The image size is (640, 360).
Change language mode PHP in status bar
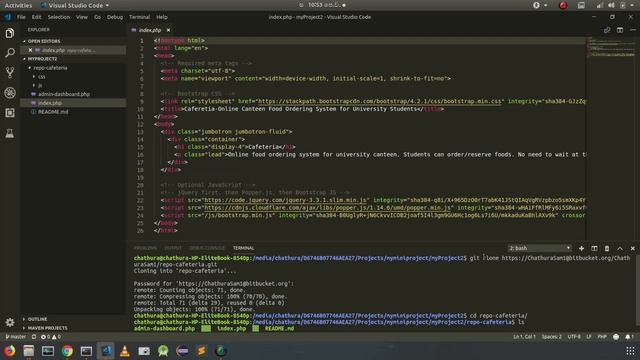(602, 337)
